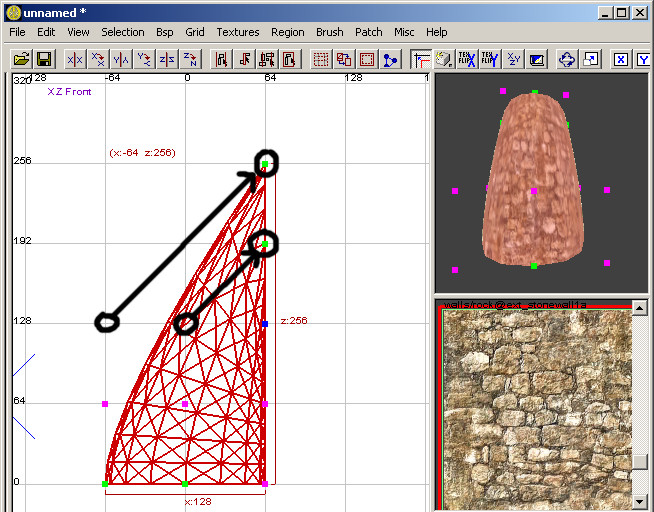Open the Brush menu
The width and height of the screenshot is (654, 512).
pos(330,32)
